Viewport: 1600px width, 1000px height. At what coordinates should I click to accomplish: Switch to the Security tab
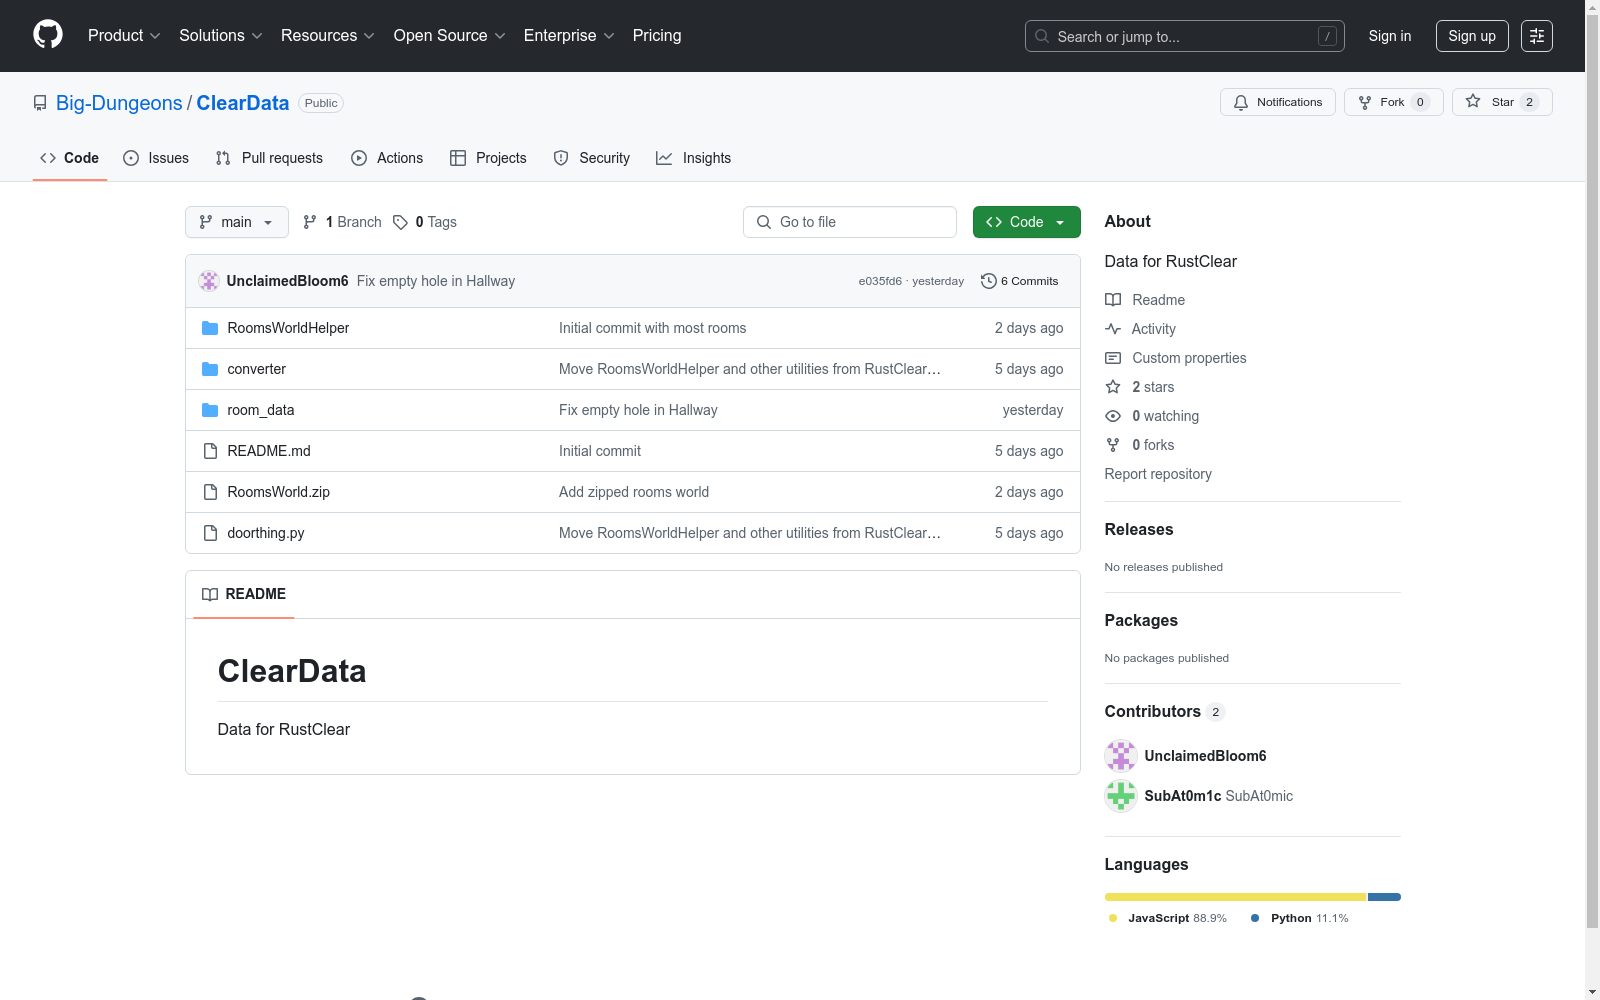tap(592, 158)
